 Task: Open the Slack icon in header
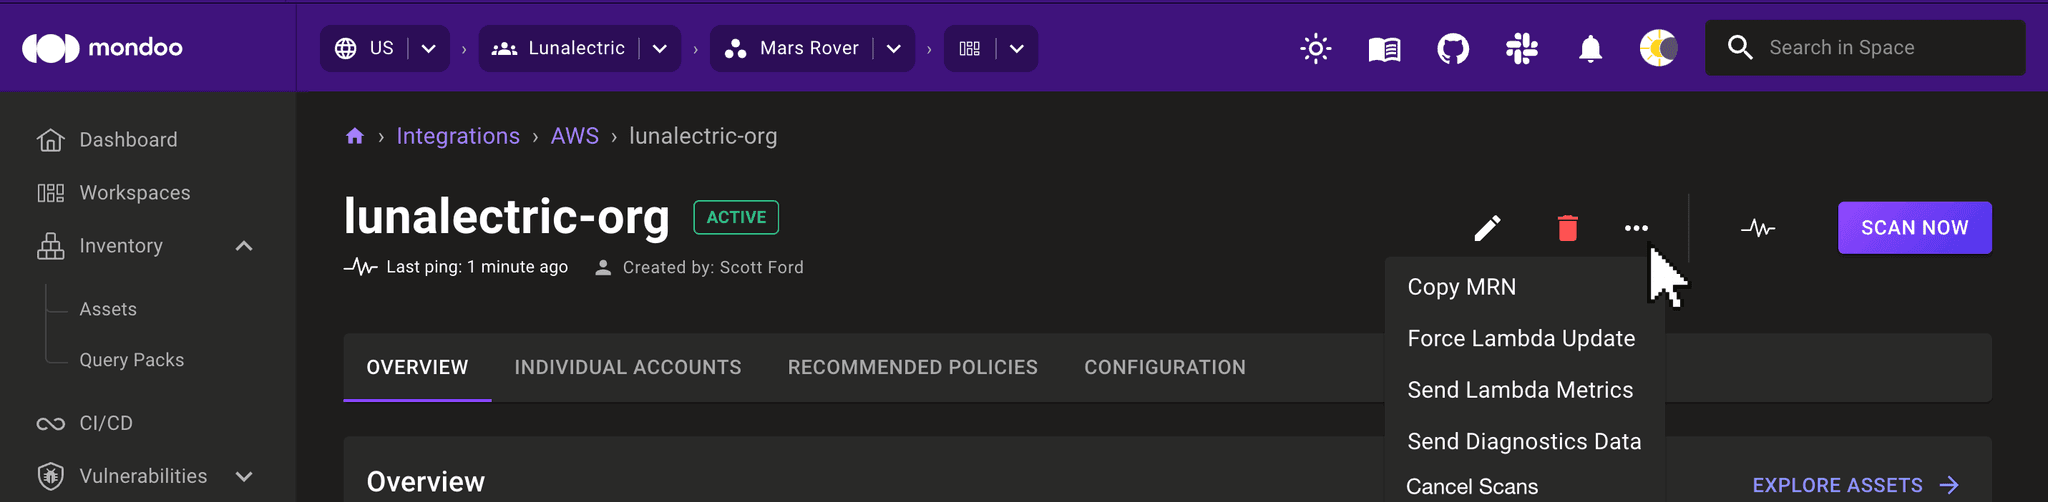tap(1522, 48)
